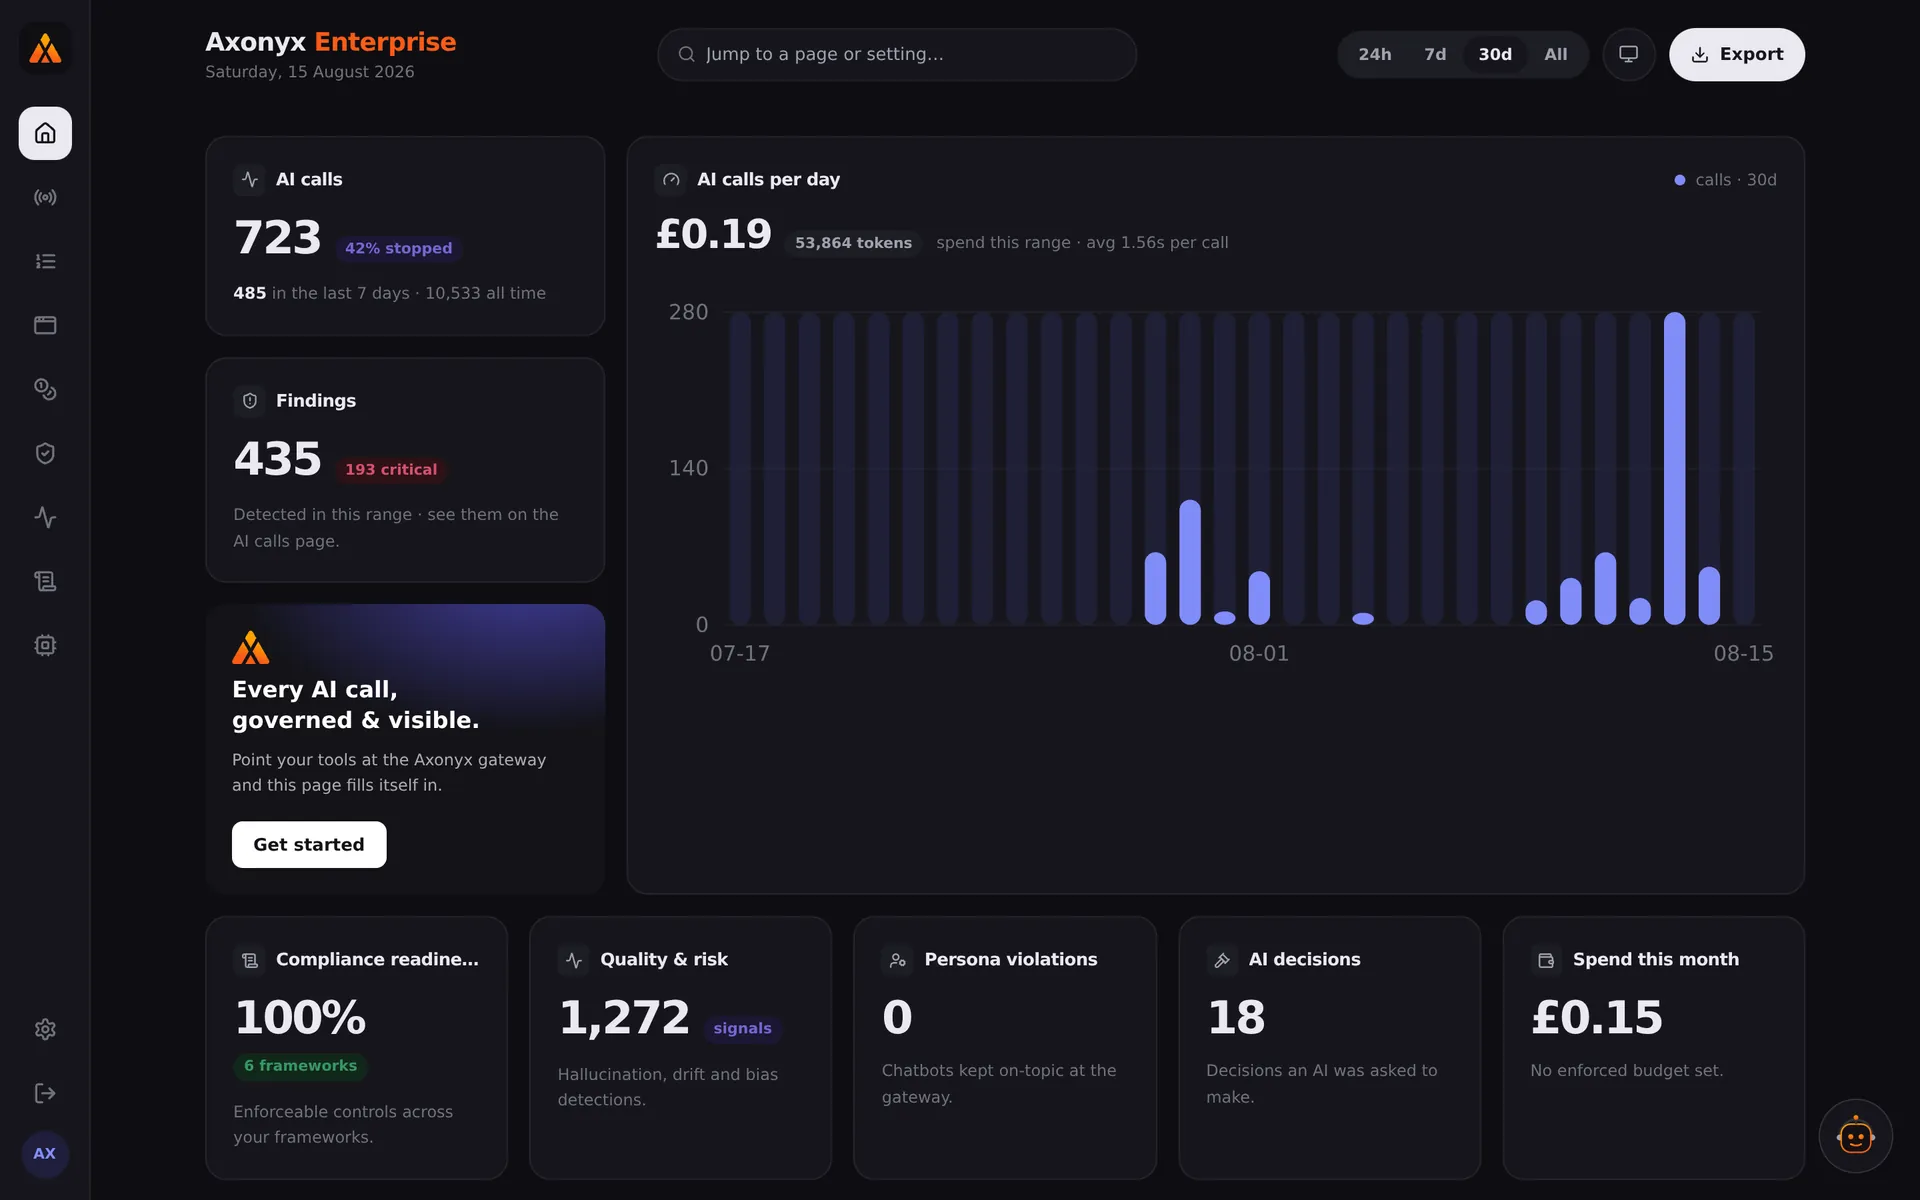1920x1200 pixels.
Task: Click the 1,272 signals value
Action: (624, 1018)
